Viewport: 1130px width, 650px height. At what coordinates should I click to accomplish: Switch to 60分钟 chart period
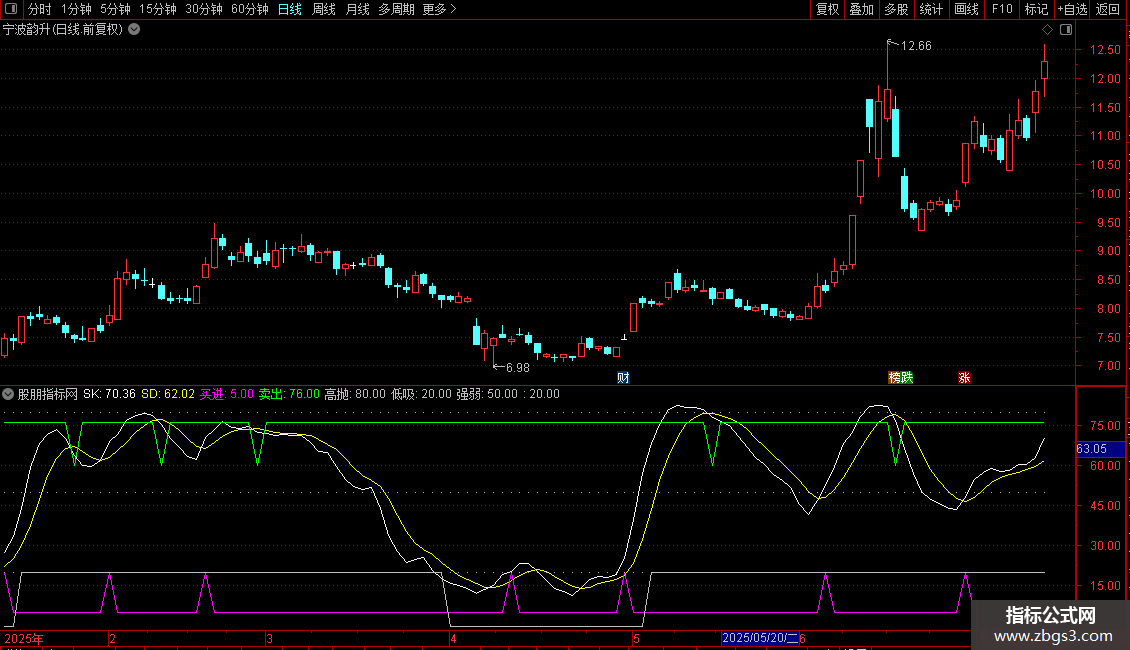tap(249, 10)
